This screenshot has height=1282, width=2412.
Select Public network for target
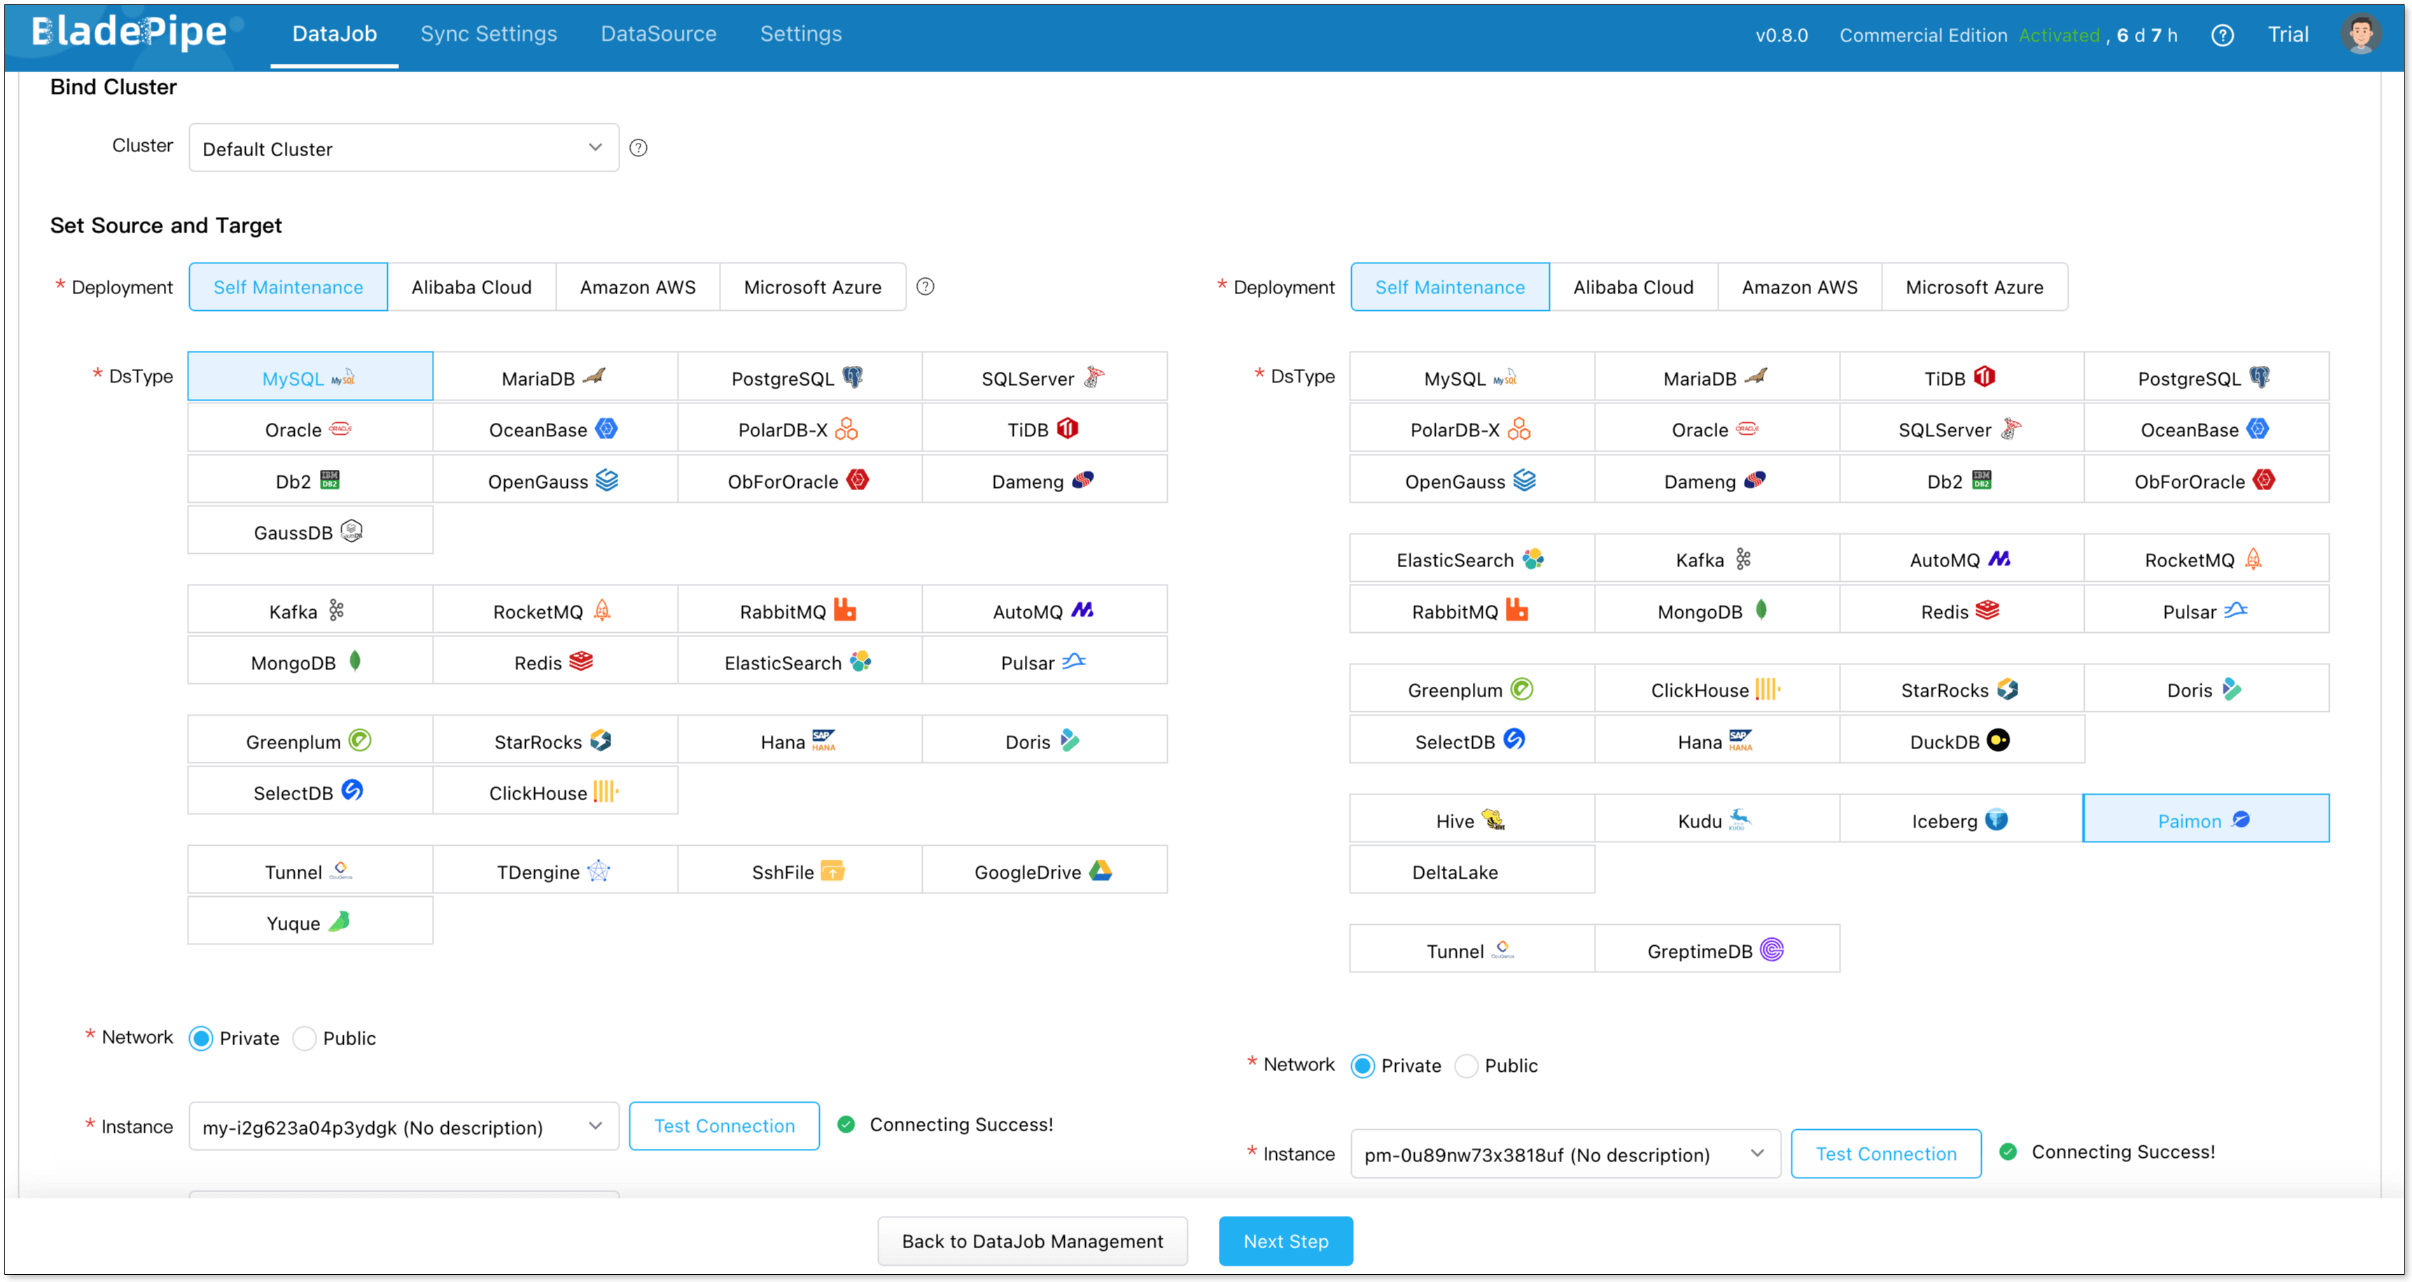pos(1466,1066)
